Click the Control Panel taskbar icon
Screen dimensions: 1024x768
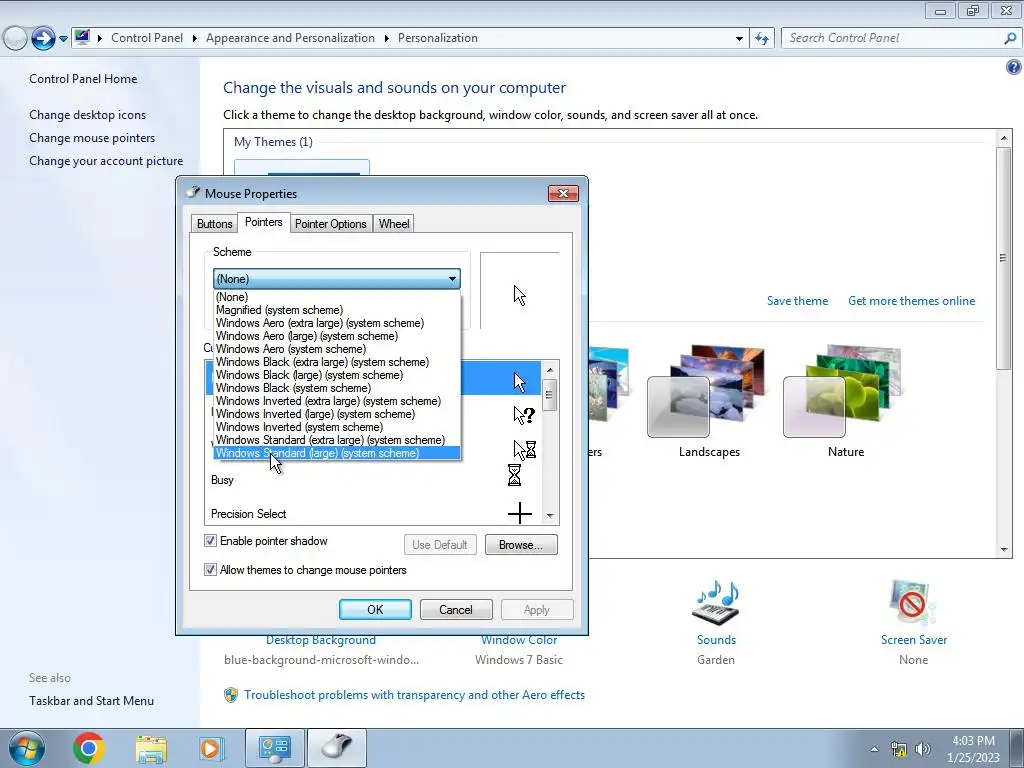coord(274,748)
